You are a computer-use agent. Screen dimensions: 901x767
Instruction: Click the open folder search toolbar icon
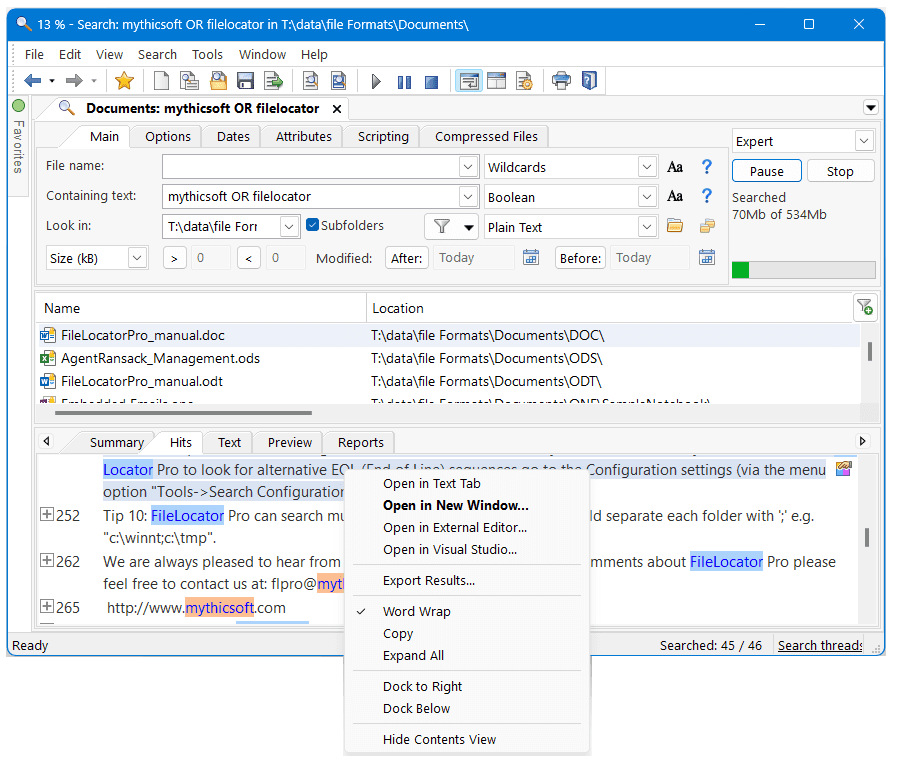click(218, 80)
